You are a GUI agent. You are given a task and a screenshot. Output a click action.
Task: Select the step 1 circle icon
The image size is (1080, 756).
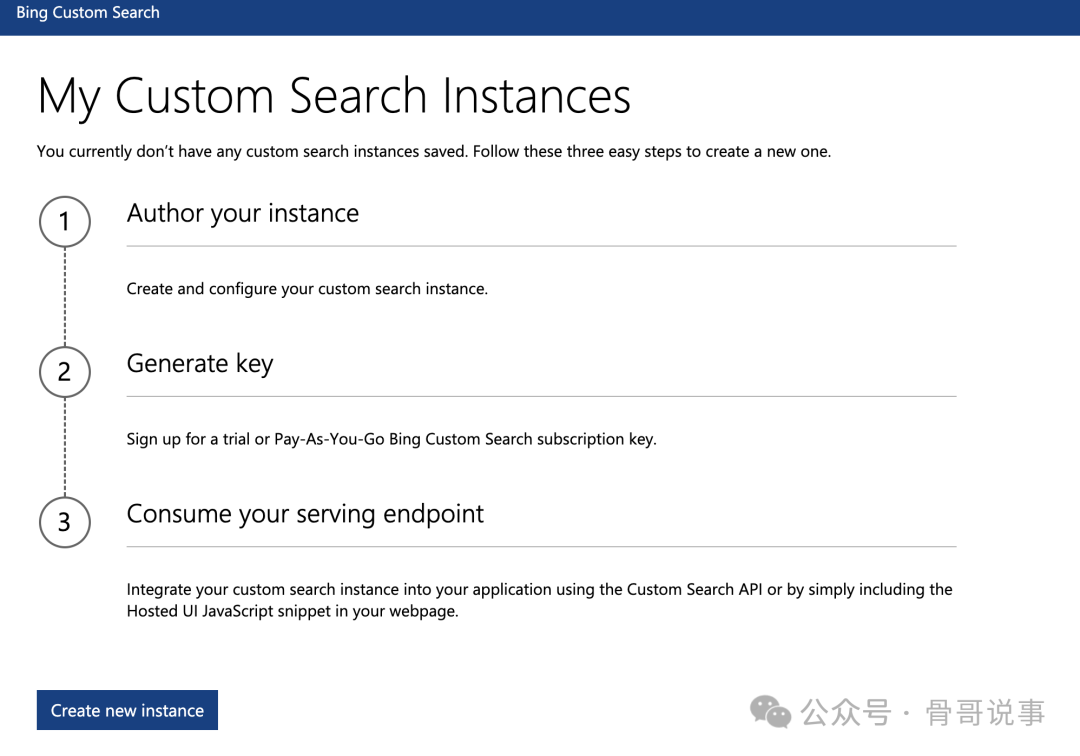click(65, 221)
